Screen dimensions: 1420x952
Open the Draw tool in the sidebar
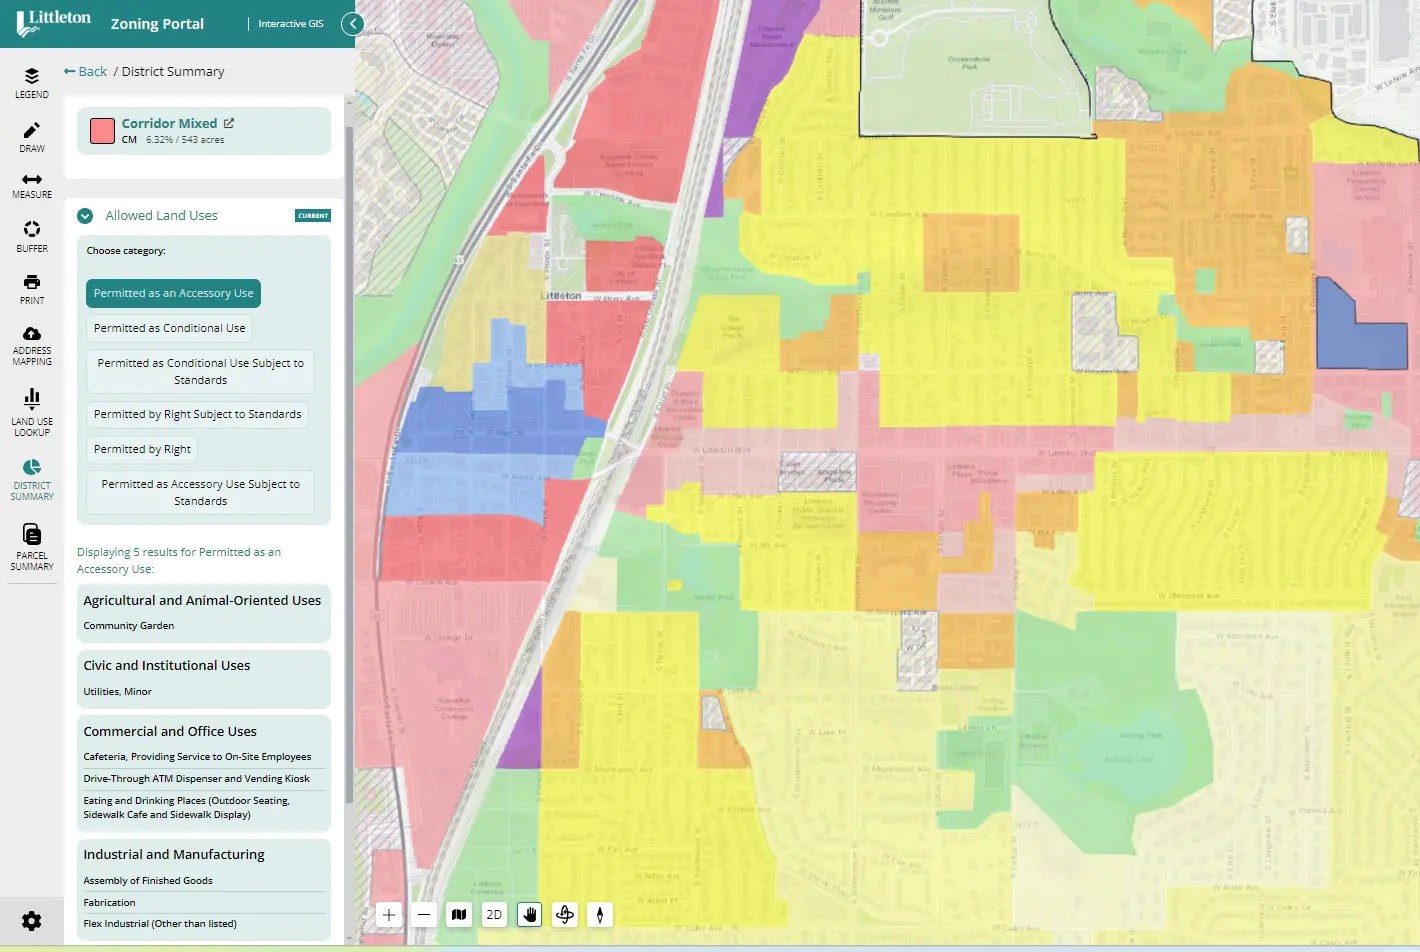[x=31, y=134]
